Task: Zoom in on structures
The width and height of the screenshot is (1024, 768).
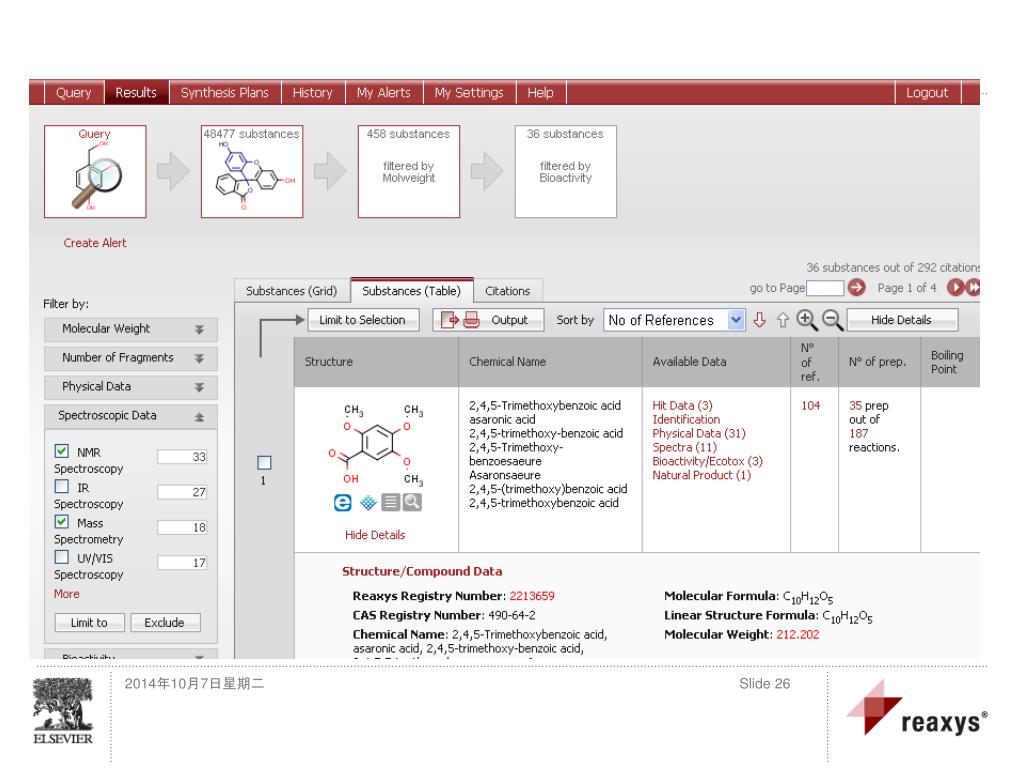Action: 807,319
